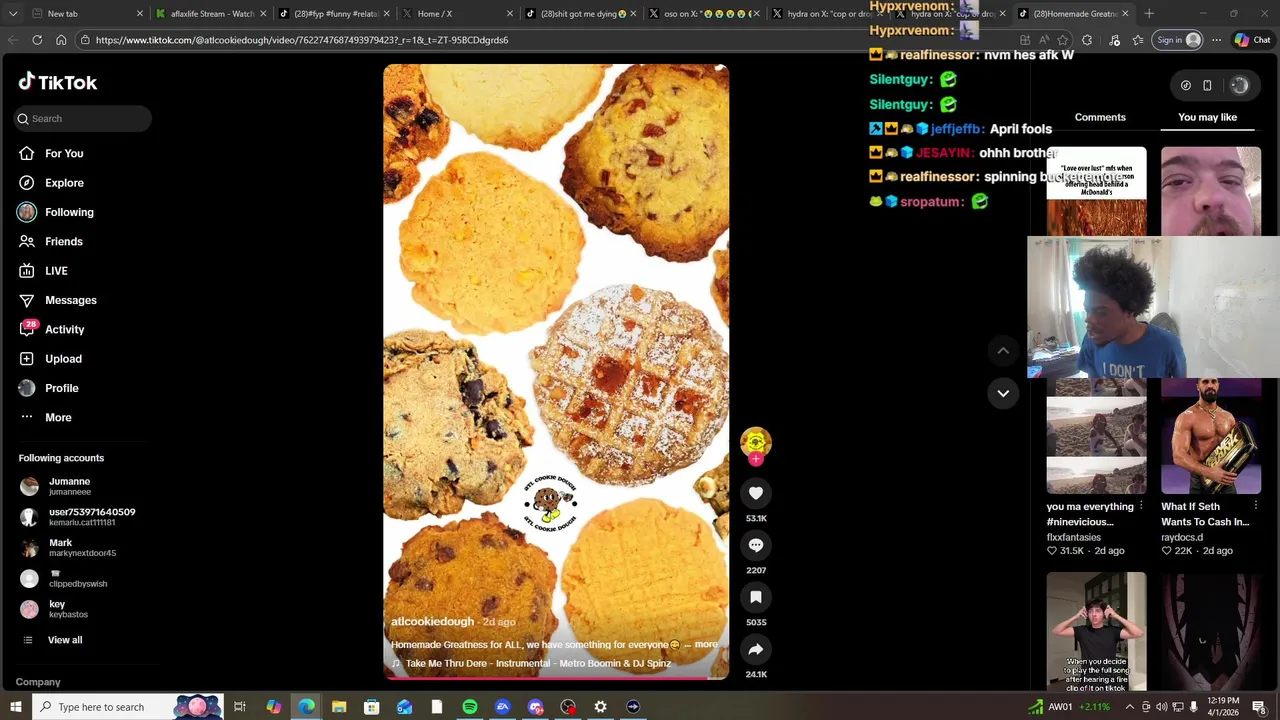Open a new browser tab

click(x=1149, y=14)
